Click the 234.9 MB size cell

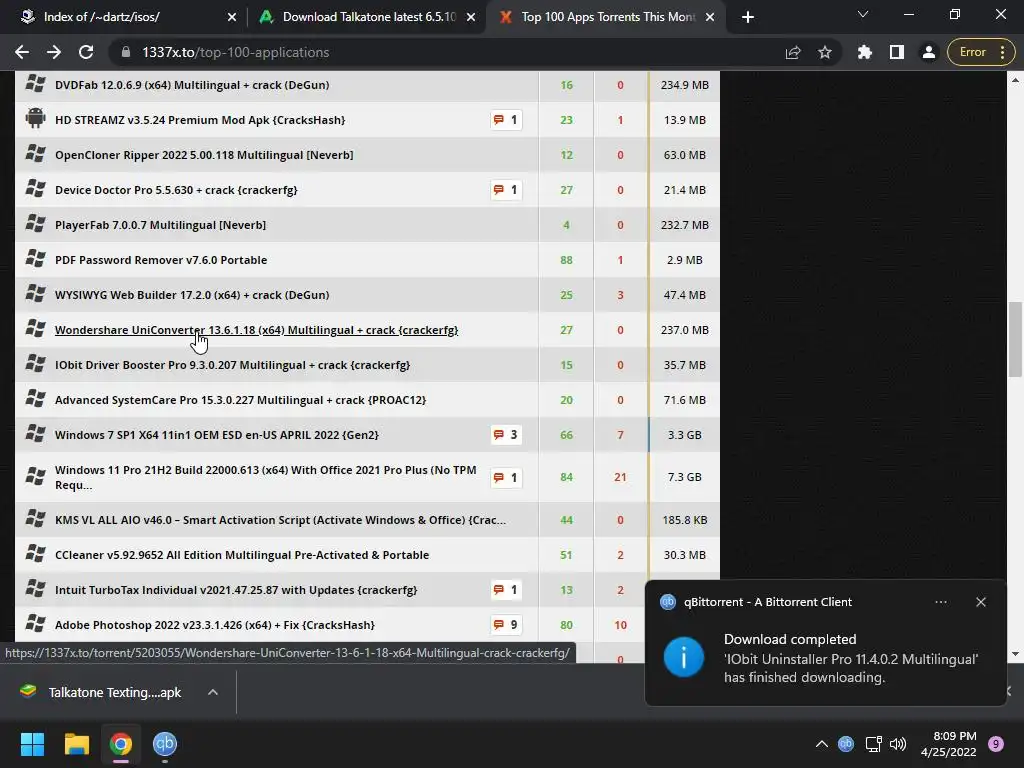pos(684,85)
